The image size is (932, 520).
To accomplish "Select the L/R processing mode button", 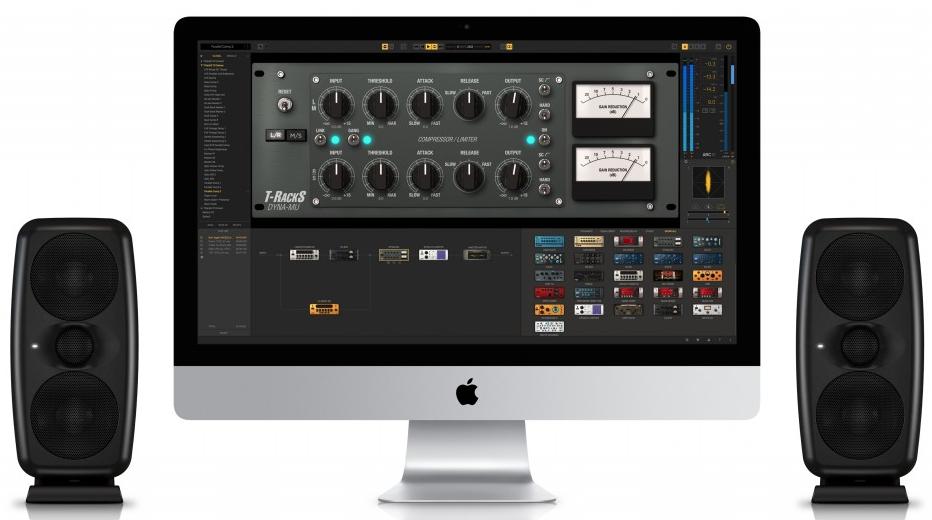I will [x=275, y=135].
